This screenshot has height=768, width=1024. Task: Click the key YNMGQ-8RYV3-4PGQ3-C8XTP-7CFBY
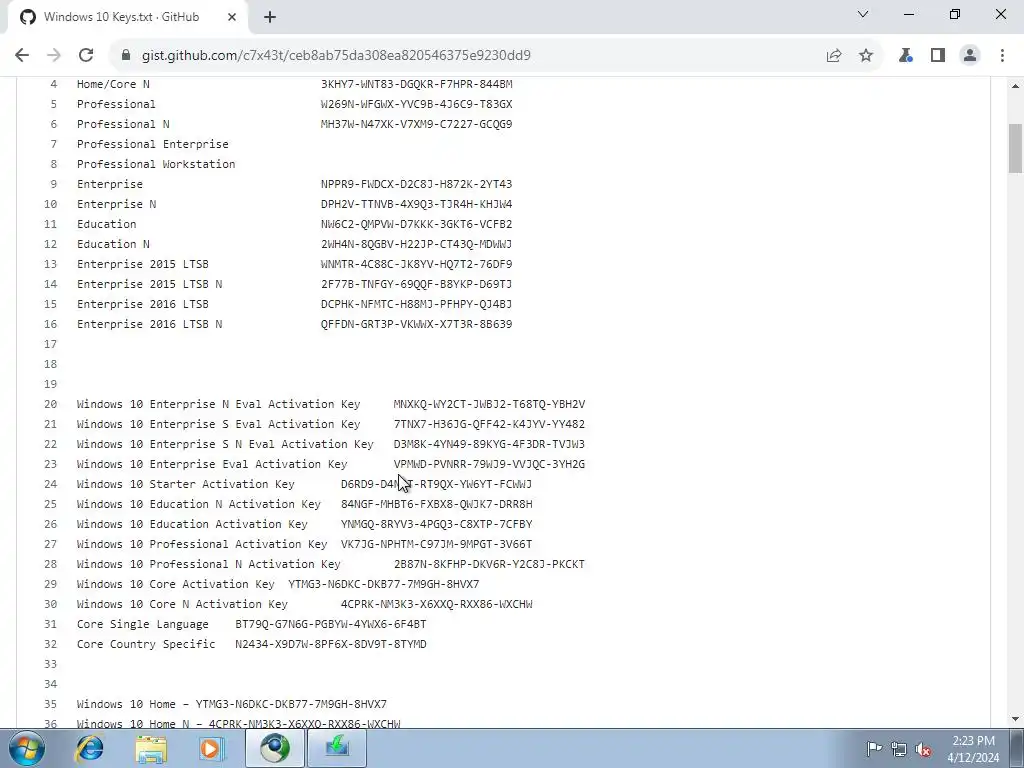coord(436,524)
